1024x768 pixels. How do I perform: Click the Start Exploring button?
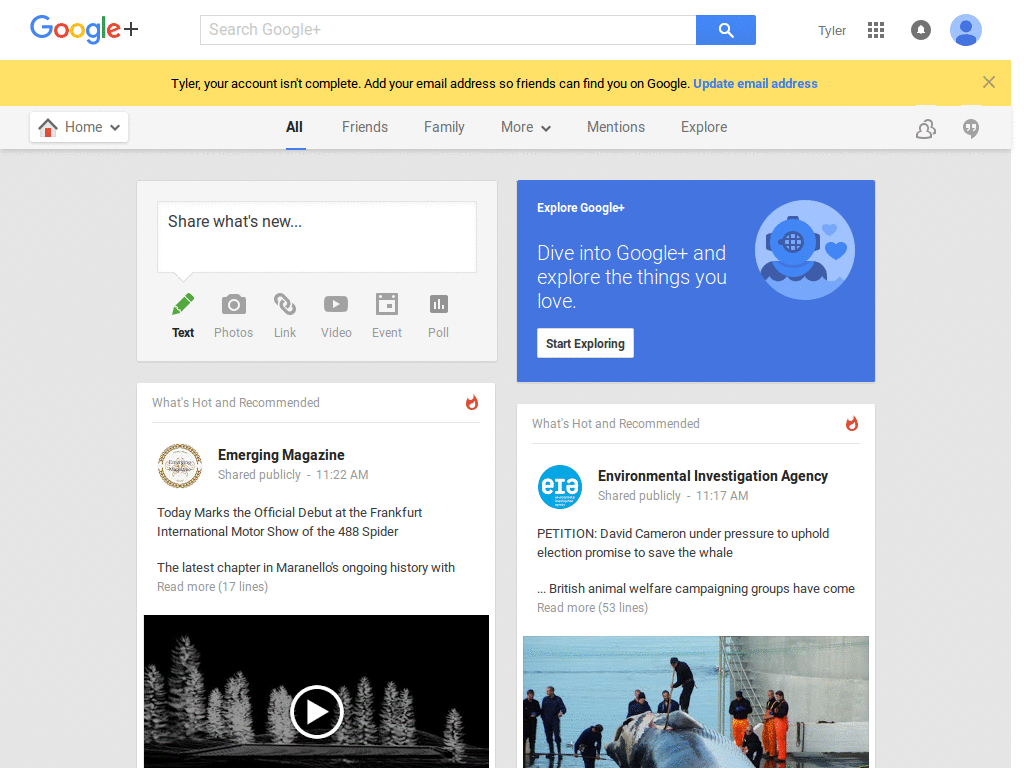585,343
